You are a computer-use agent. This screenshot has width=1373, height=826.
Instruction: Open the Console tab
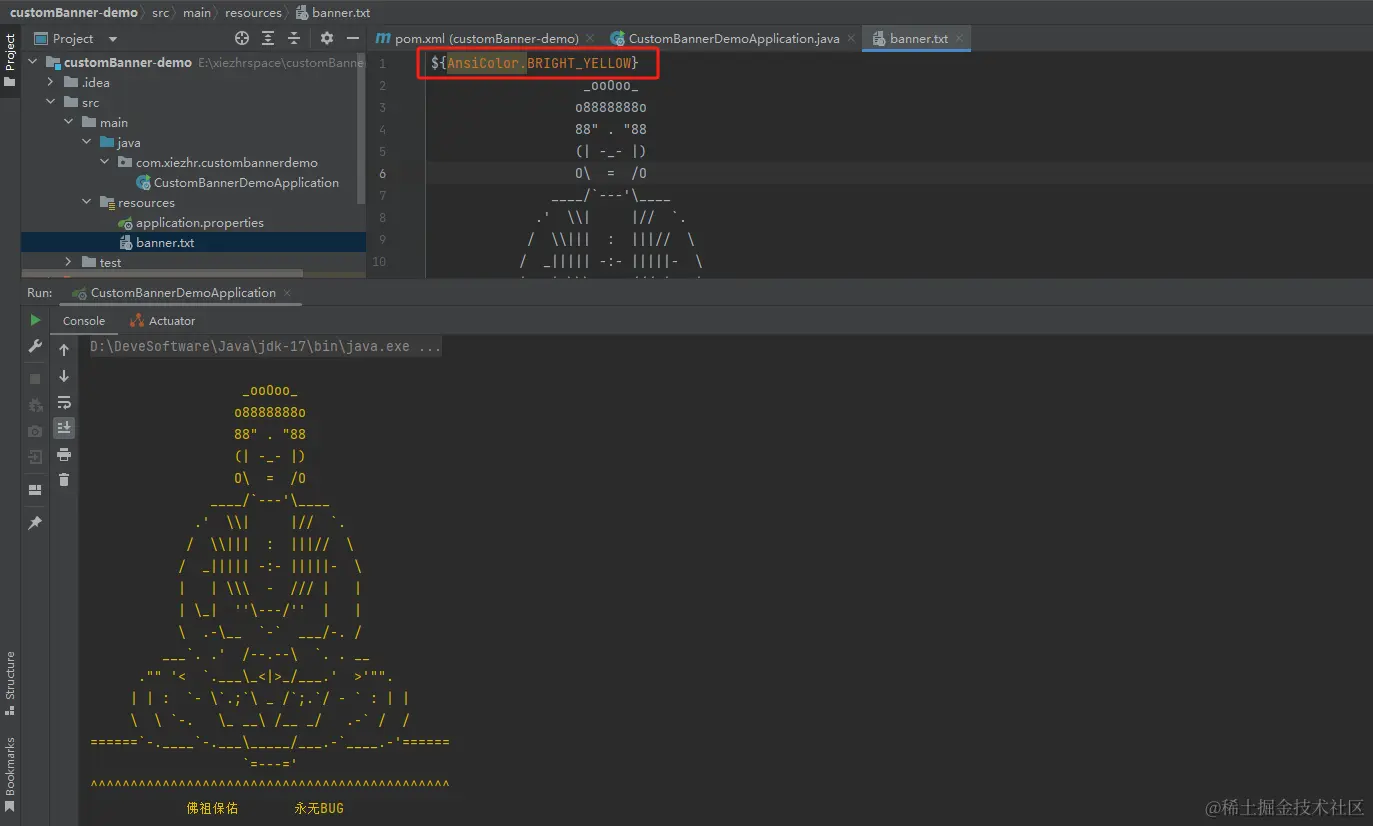84,321
